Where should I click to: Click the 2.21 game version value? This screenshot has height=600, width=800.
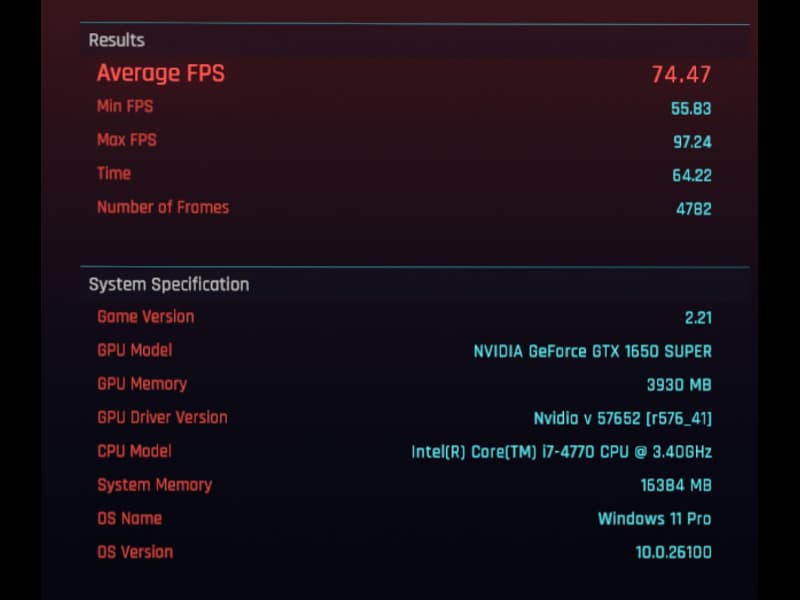point(698,318)
